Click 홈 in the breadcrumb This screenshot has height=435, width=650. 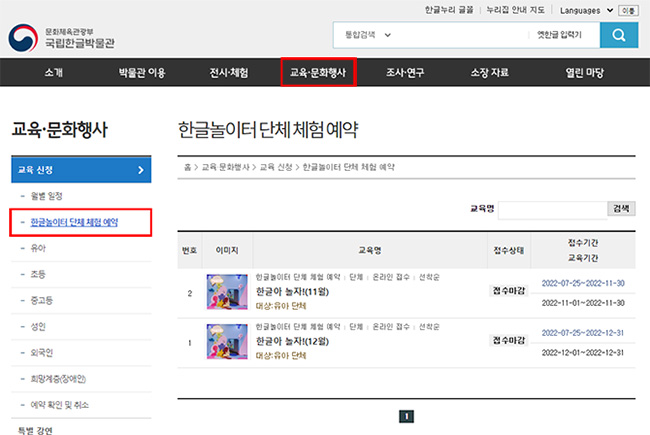(x=188, y=167)
